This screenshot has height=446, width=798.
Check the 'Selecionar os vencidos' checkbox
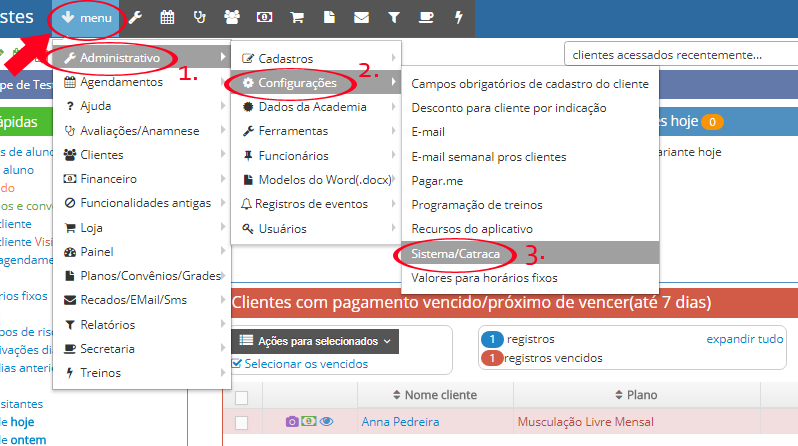click(x=237, y=364)
